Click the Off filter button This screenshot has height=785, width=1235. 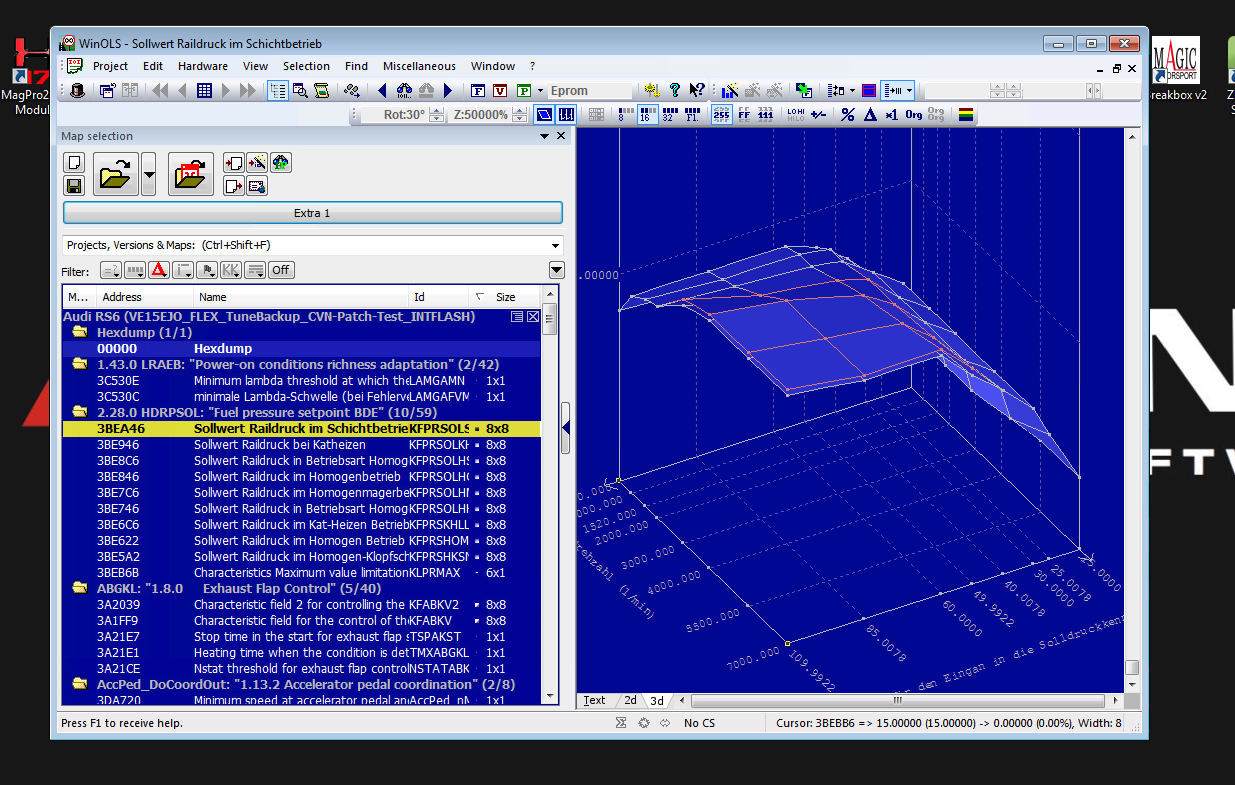[281, 270]
